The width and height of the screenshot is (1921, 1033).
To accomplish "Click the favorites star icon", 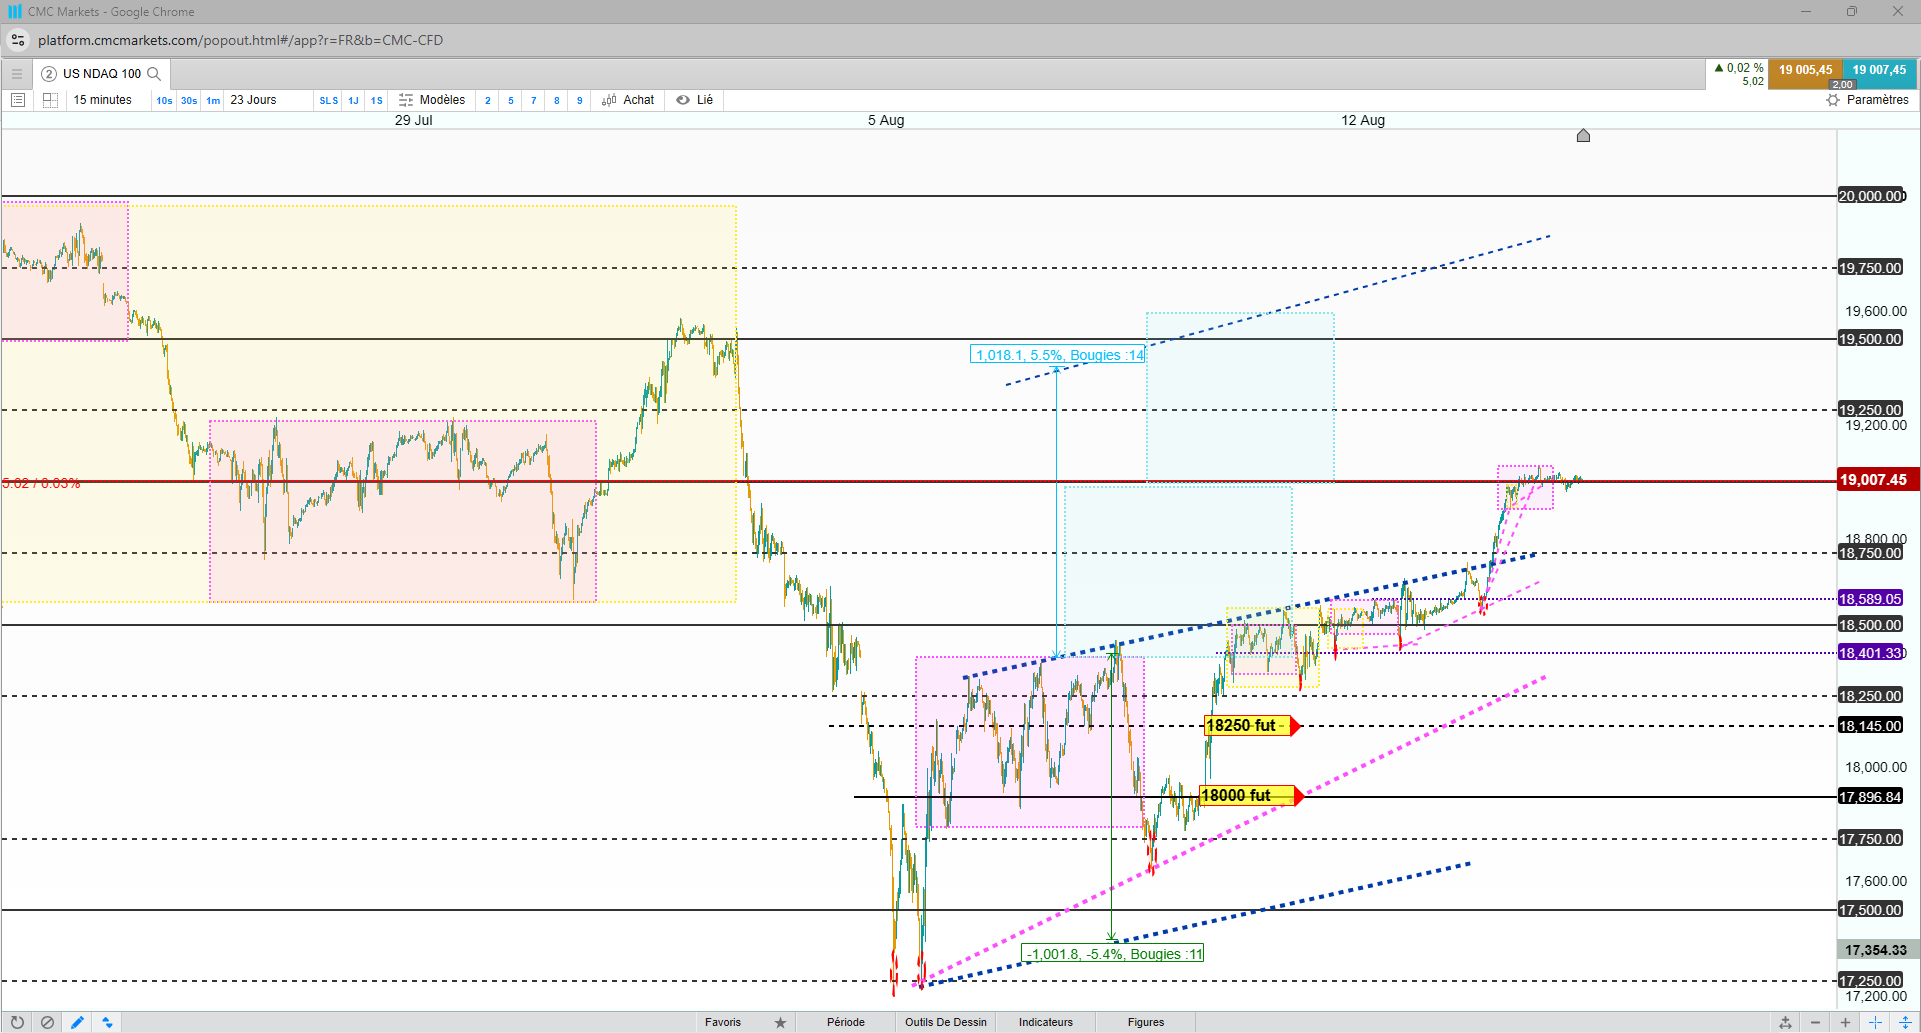I will (780, 1022).
